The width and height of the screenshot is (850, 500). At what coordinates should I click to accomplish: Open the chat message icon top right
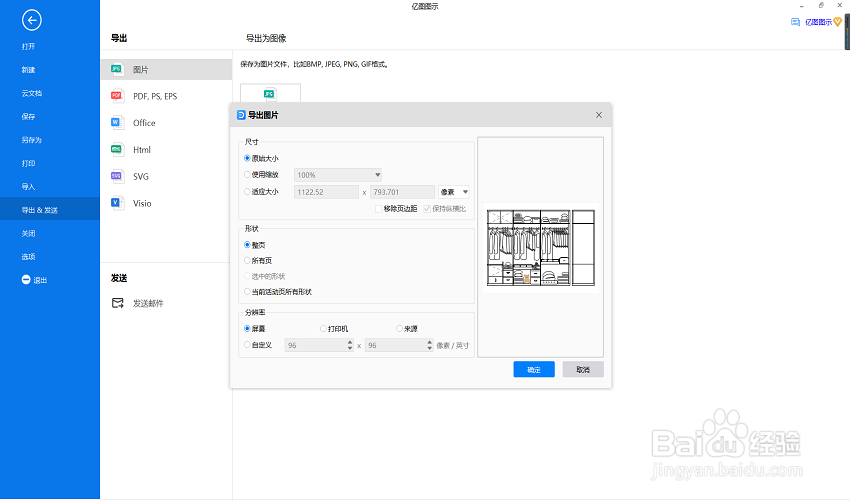coord(795,22)
